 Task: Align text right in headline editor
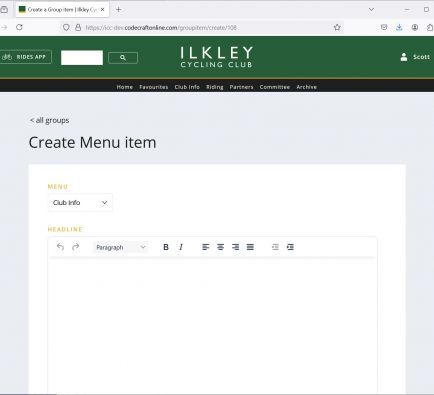click(235, 247)
